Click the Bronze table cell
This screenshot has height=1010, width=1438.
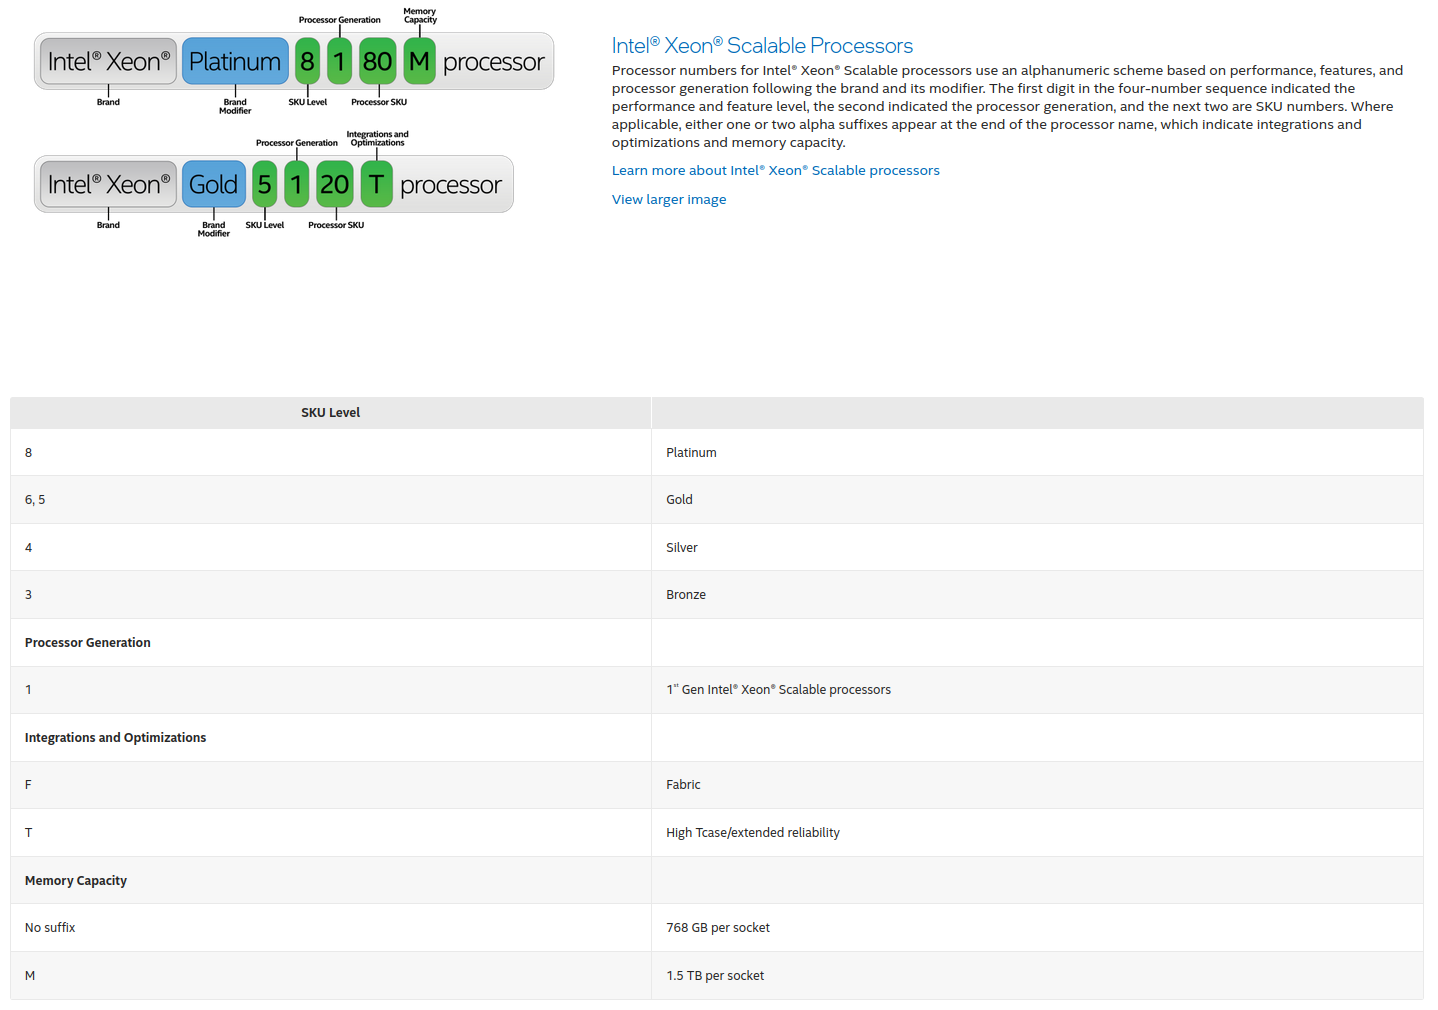click(x=686, y=595)
